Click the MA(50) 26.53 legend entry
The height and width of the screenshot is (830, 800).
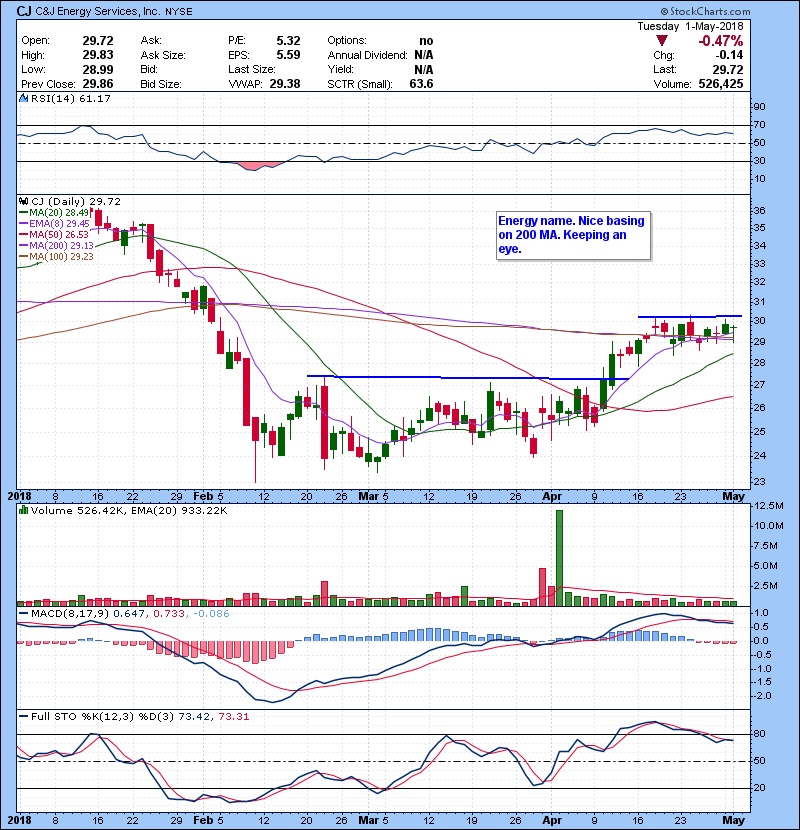[x=53, y=234]
